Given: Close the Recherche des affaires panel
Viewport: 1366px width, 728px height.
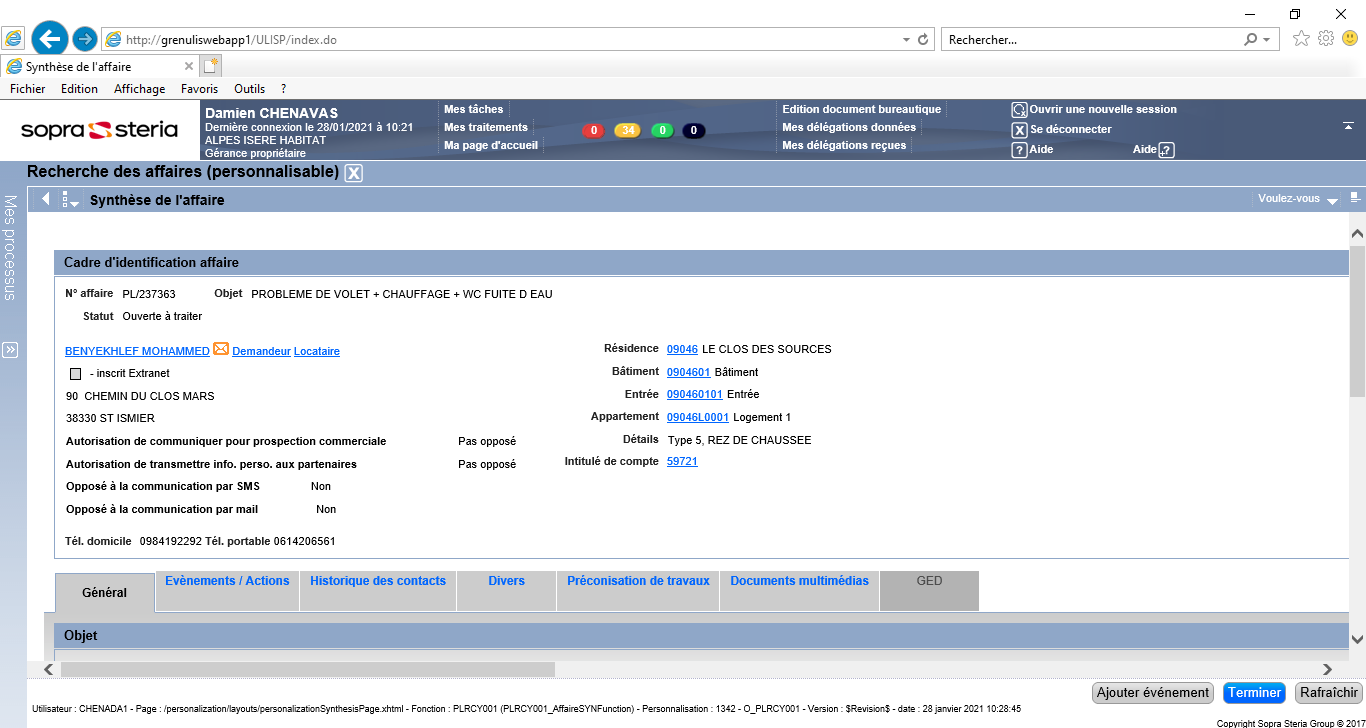Looking at the screenshot, I should (x=353, y=173).
